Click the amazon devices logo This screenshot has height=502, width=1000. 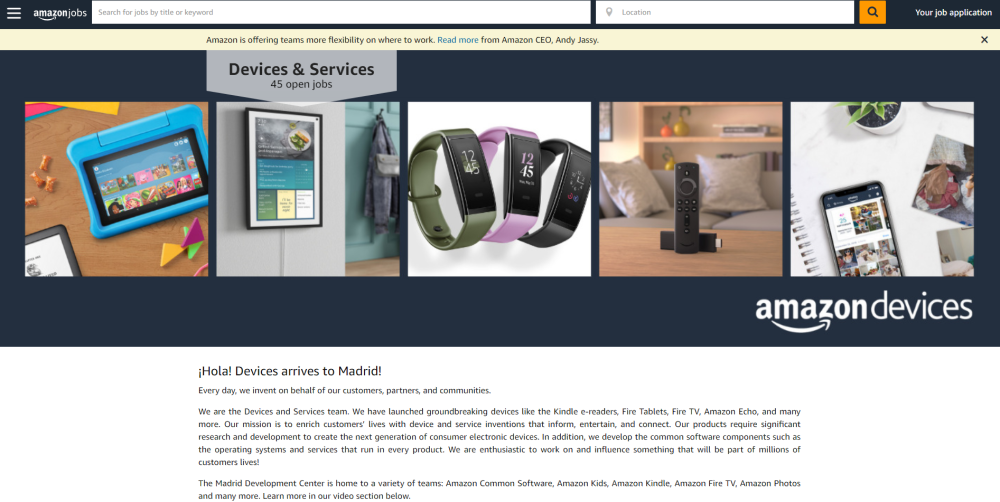click(864, 311)
